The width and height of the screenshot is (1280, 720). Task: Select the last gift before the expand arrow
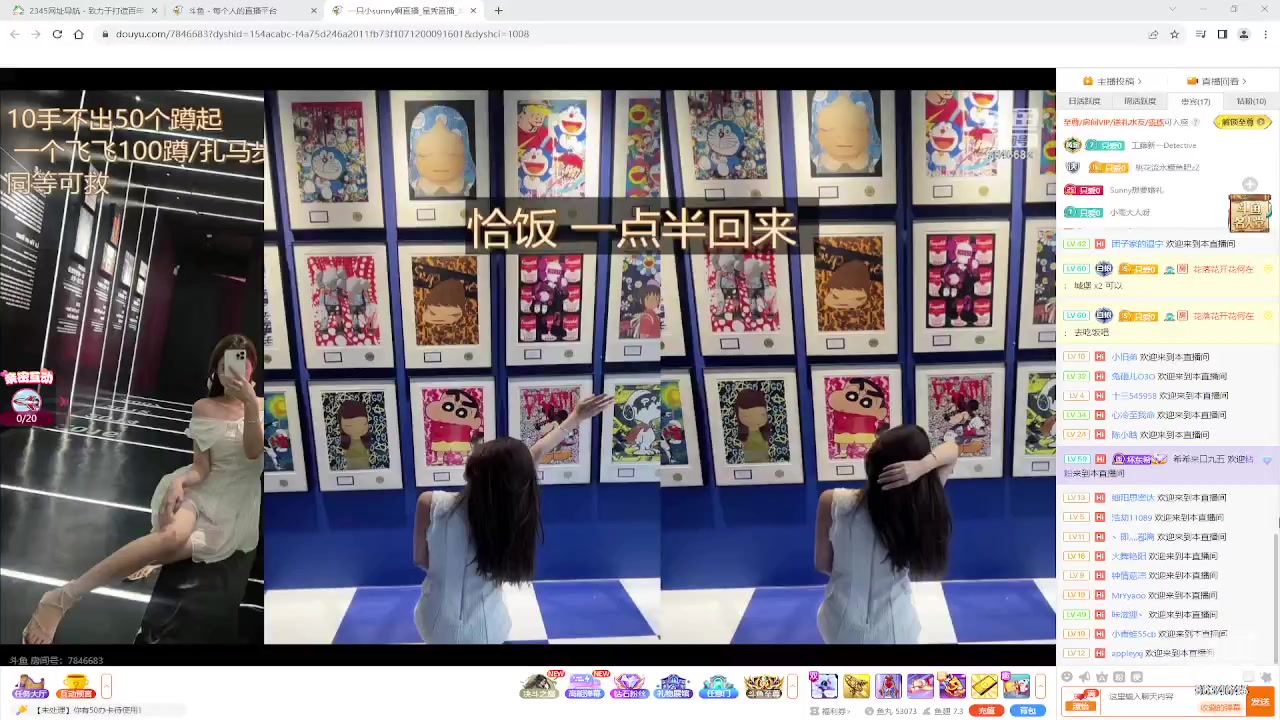(x=1017, y=686)
